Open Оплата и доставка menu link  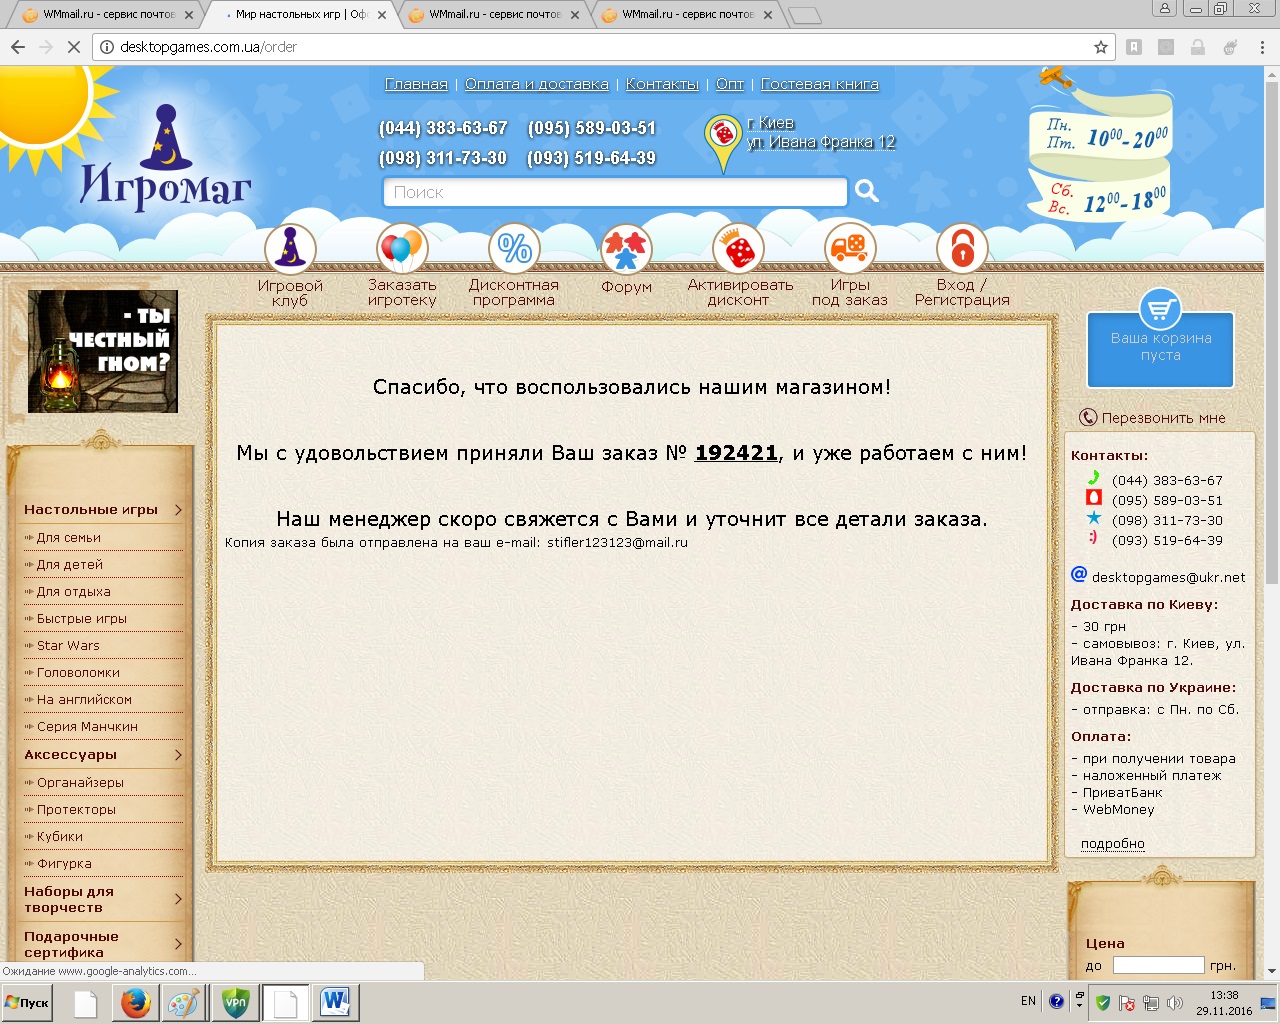point(537,84)
